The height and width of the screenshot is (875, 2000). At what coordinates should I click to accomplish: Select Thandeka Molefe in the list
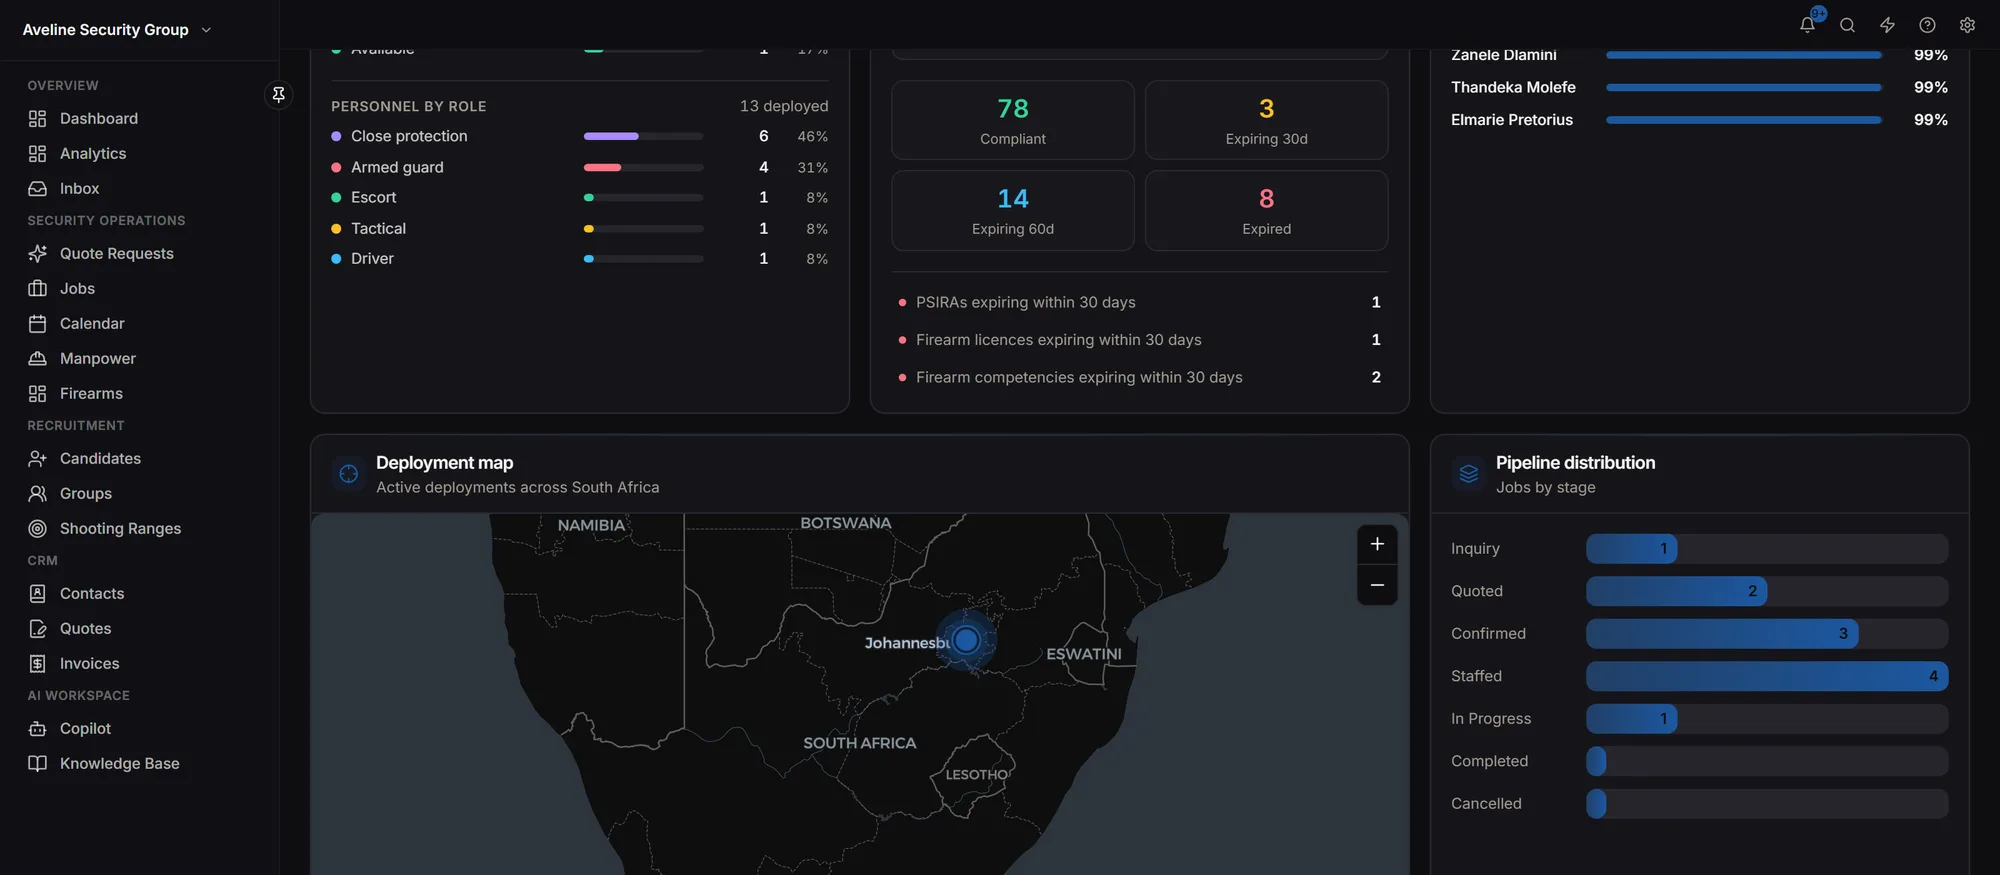(x=1699, y=88)
